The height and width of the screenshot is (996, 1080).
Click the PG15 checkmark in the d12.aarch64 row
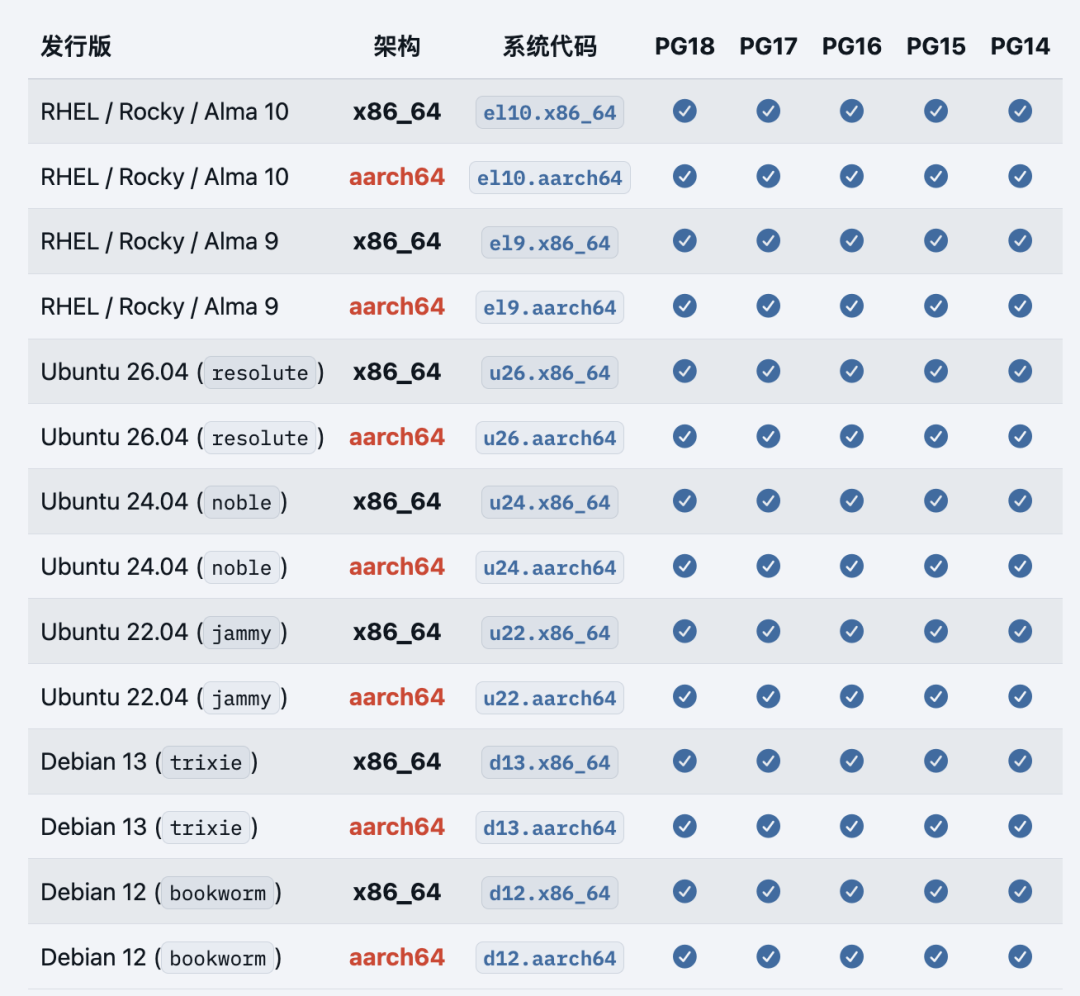[936, 956]
